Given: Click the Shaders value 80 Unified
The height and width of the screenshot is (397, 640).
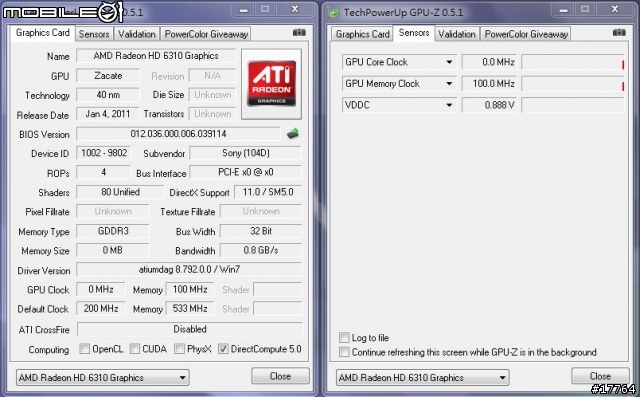Looking at the screenshot, I should pos(120,192).
